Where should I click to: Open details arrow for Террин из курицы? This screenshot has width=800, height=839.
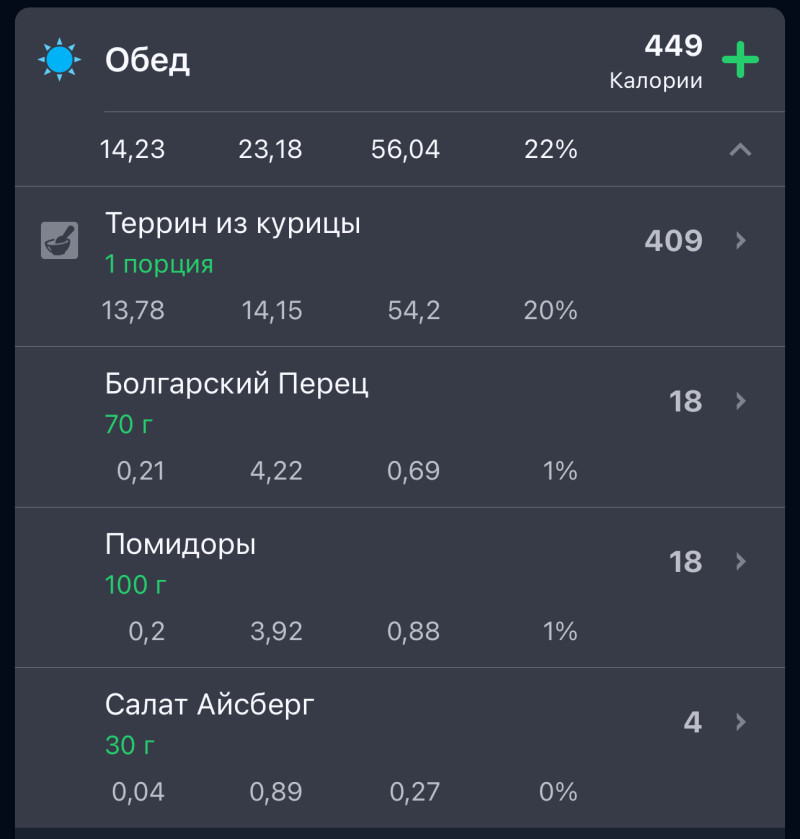tap(741, 241)
